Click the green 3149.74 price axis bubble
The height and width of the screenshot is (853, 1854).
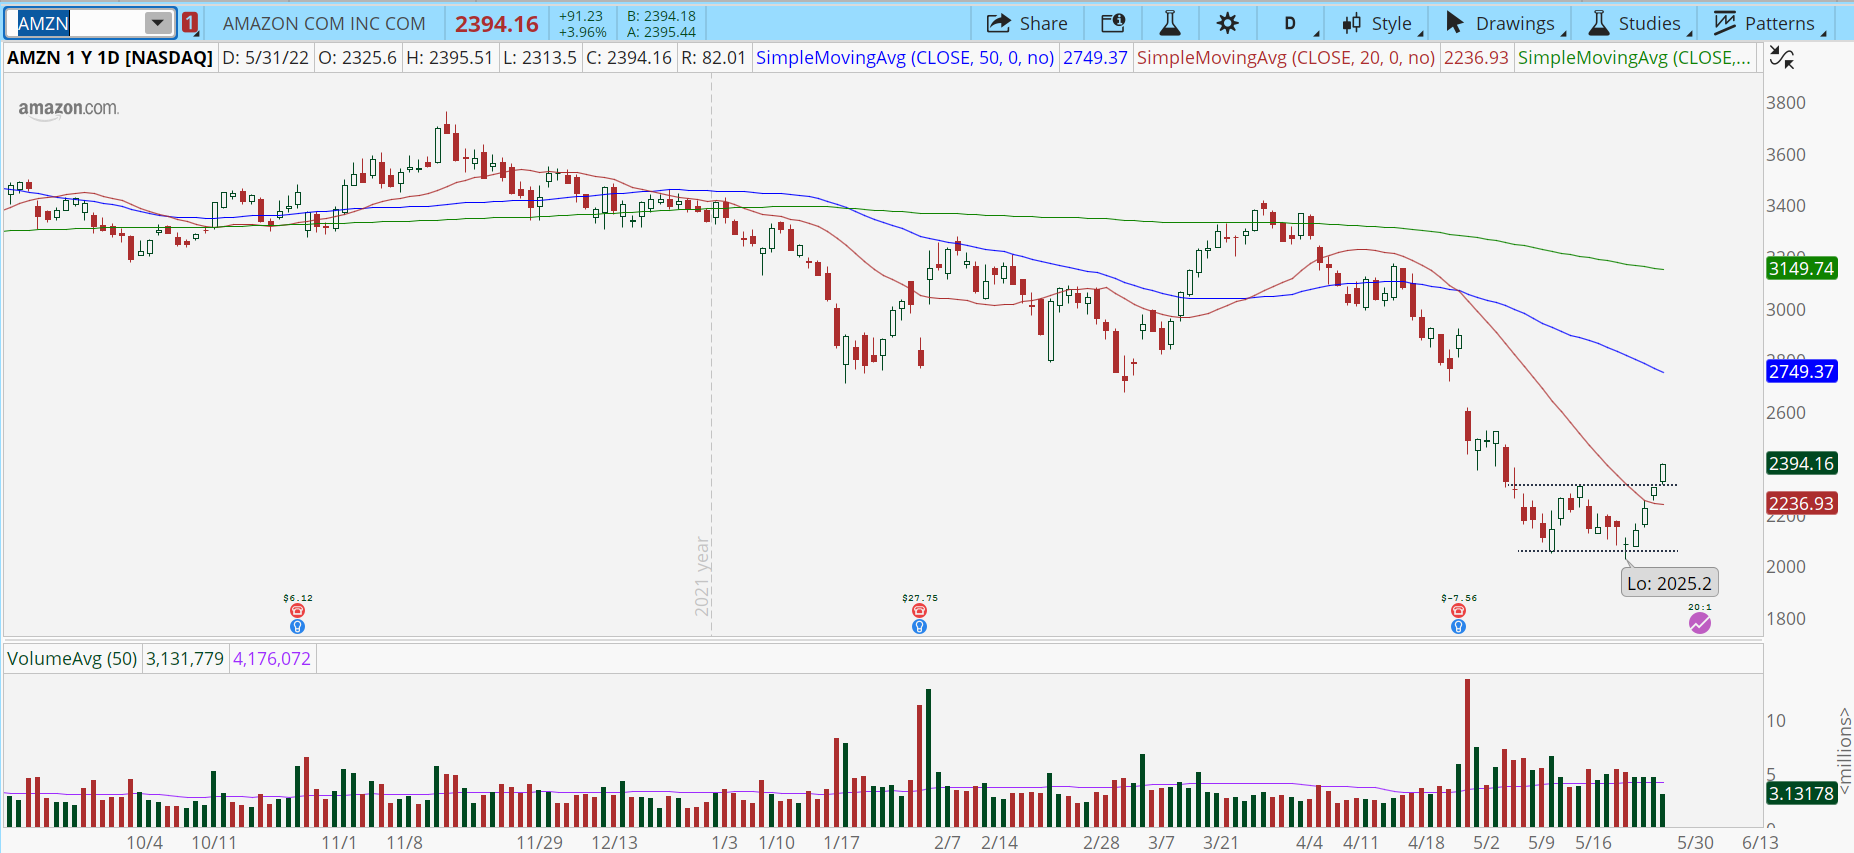(1801, 268)
